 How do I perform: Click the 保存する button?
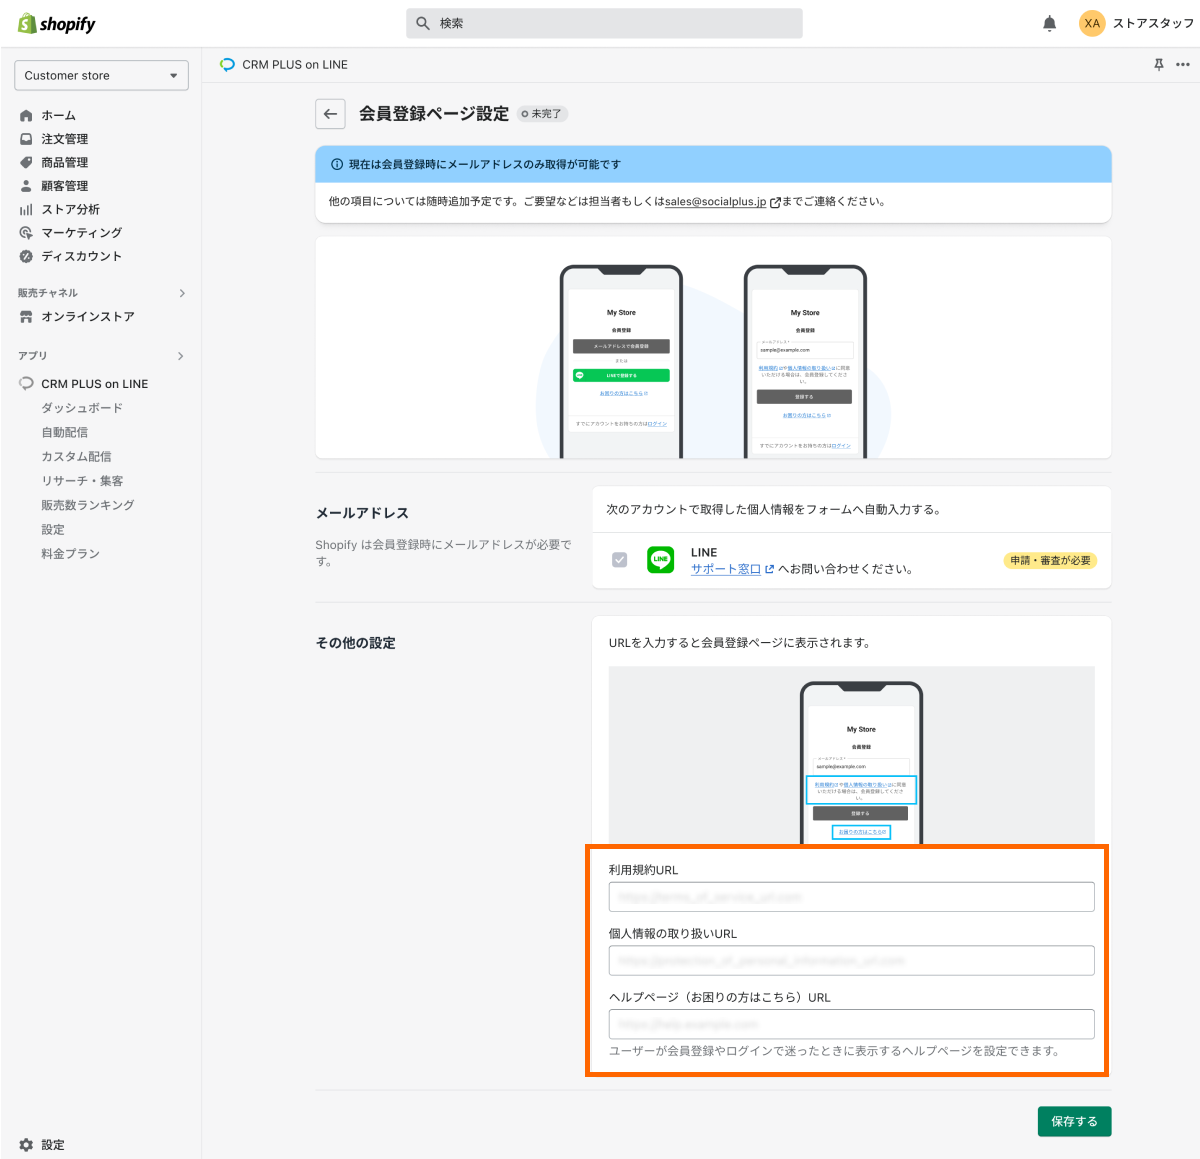click(x=1074, y=1122)
